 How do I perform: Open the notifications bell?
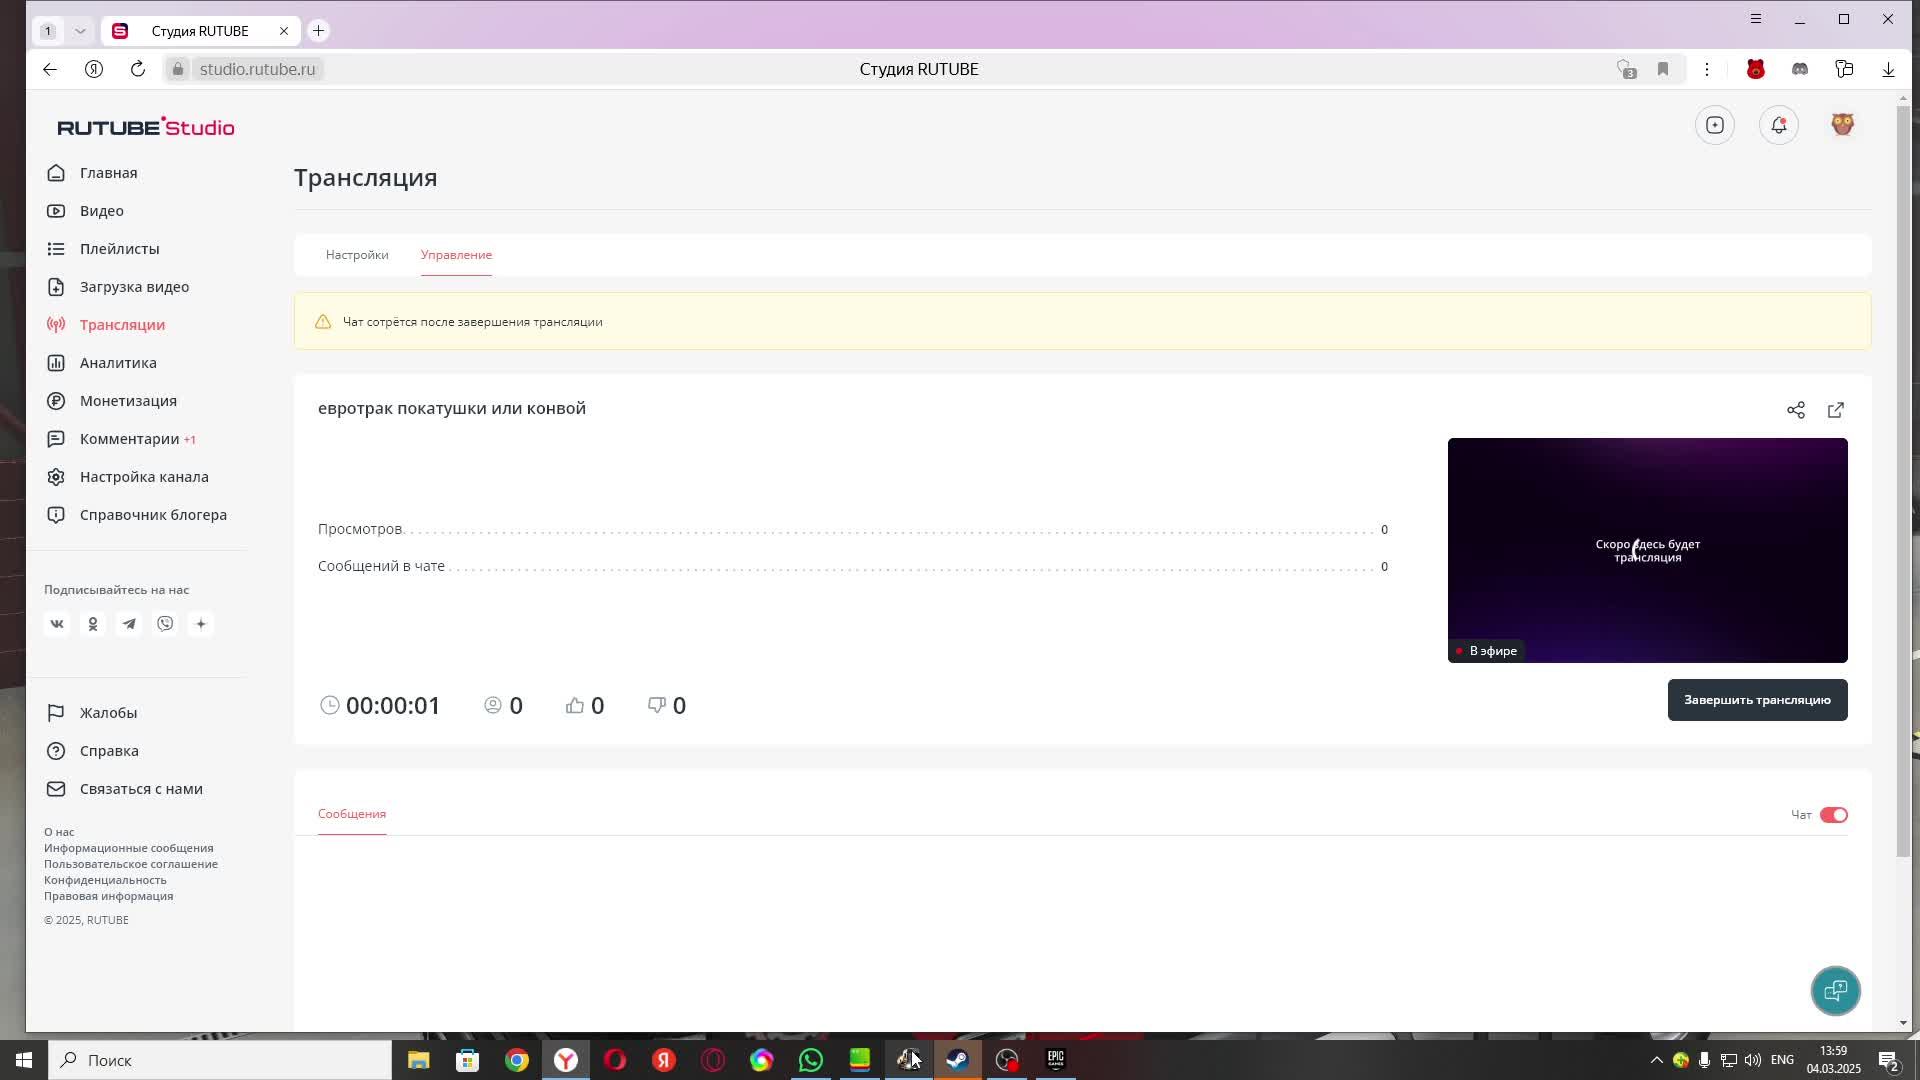(x=1778, y=125)
